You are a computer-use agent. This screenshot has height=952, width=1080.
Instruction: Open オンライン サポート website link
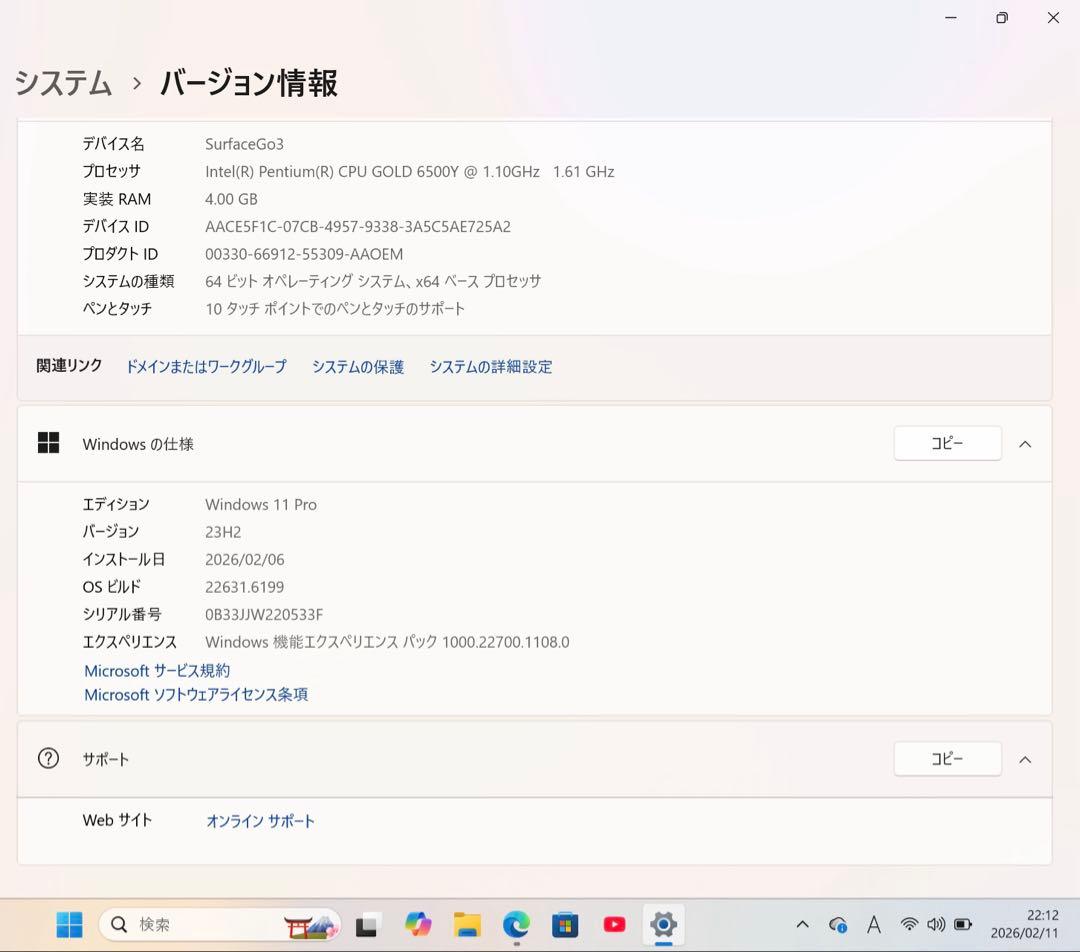(260, 820)
